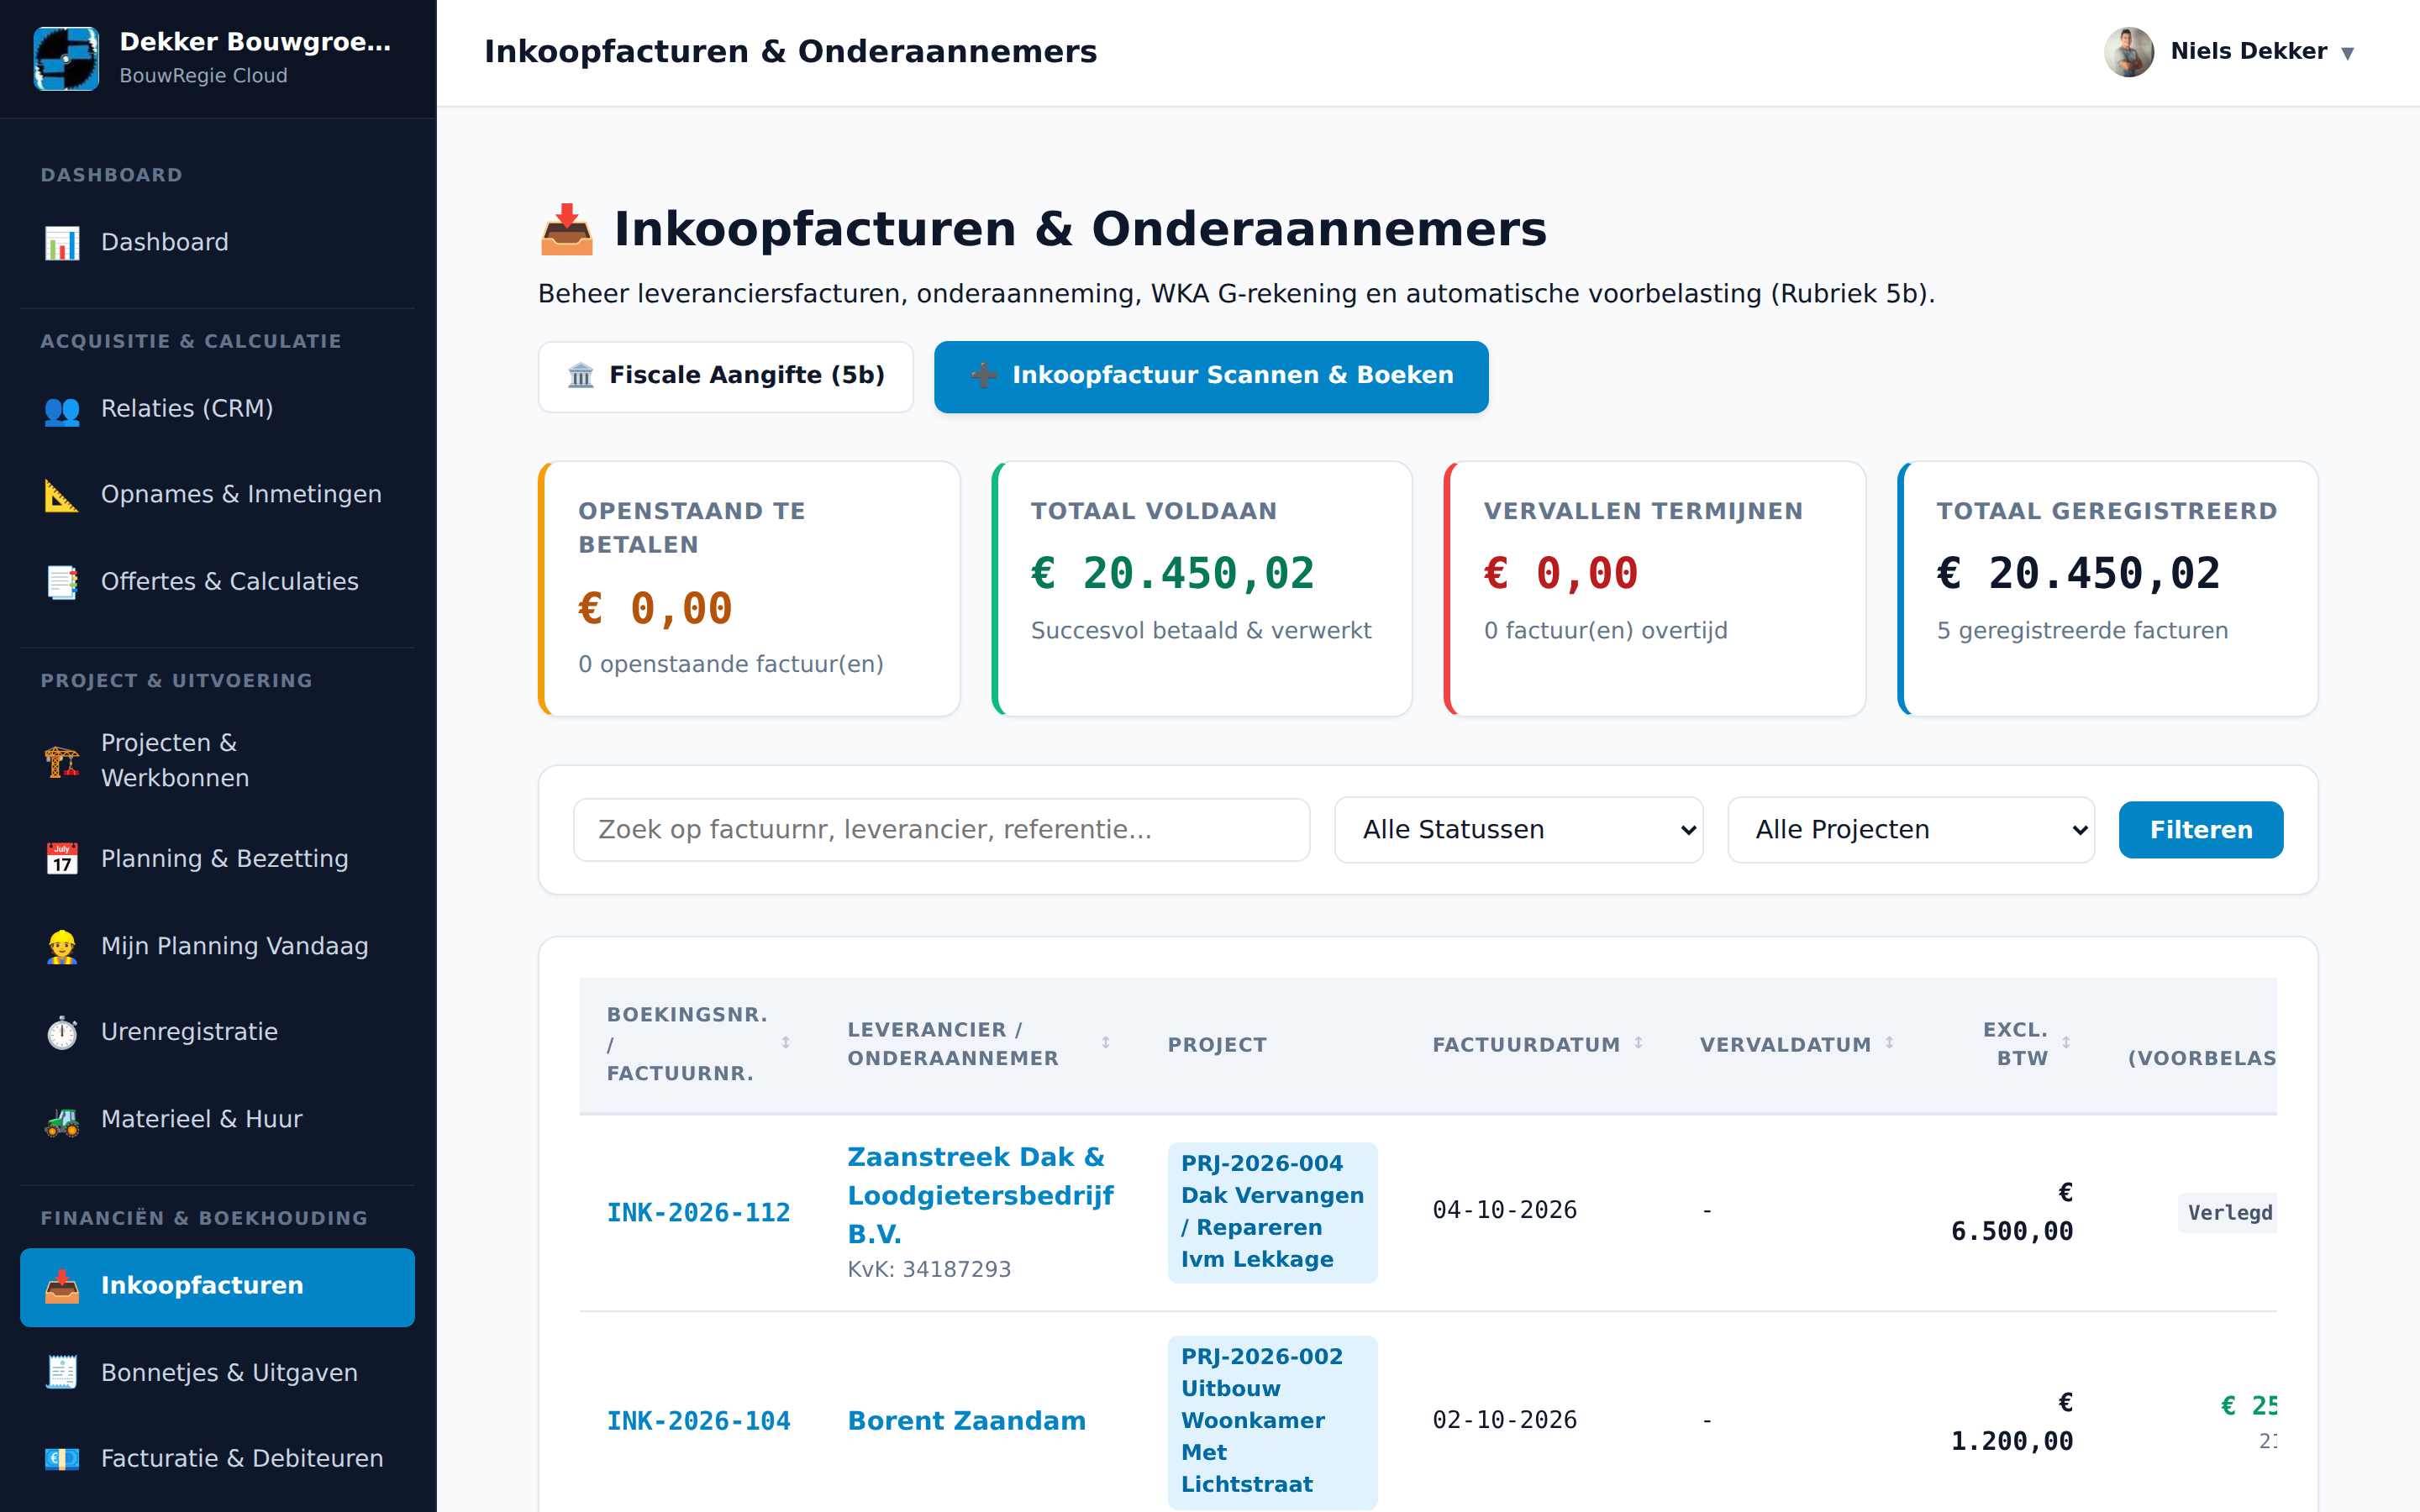Focus the invoice search input field

(x=941, y=829)
